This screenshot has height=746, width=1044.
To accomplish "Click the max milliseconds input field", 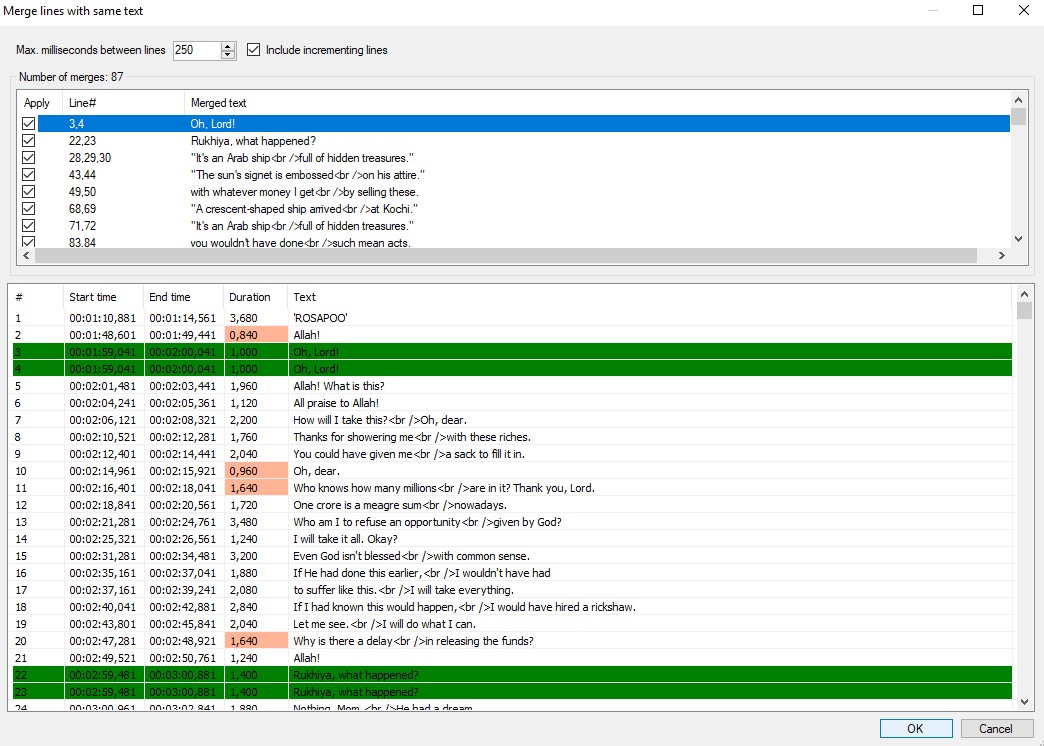I will 196,50.
